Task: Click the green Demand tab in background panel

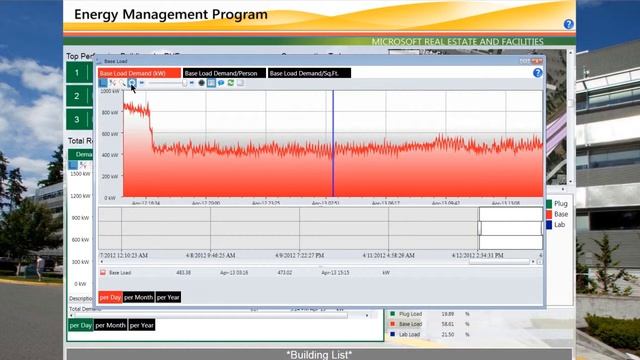Action: (x=80, y=154)
